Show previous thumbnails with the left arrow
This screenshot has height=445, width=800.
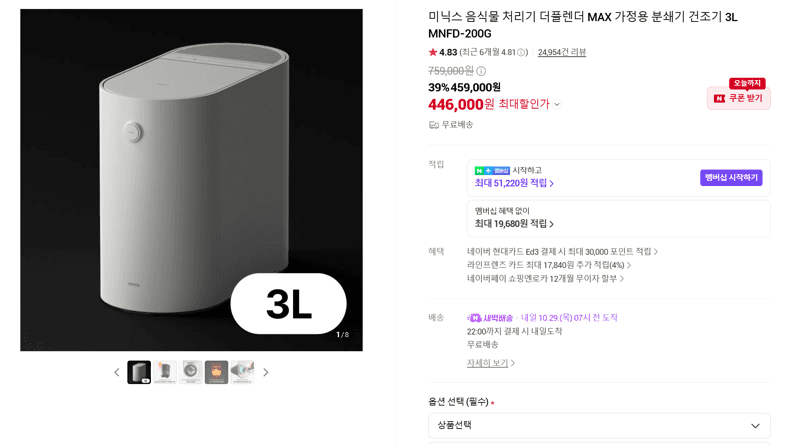tap(117, 372)
